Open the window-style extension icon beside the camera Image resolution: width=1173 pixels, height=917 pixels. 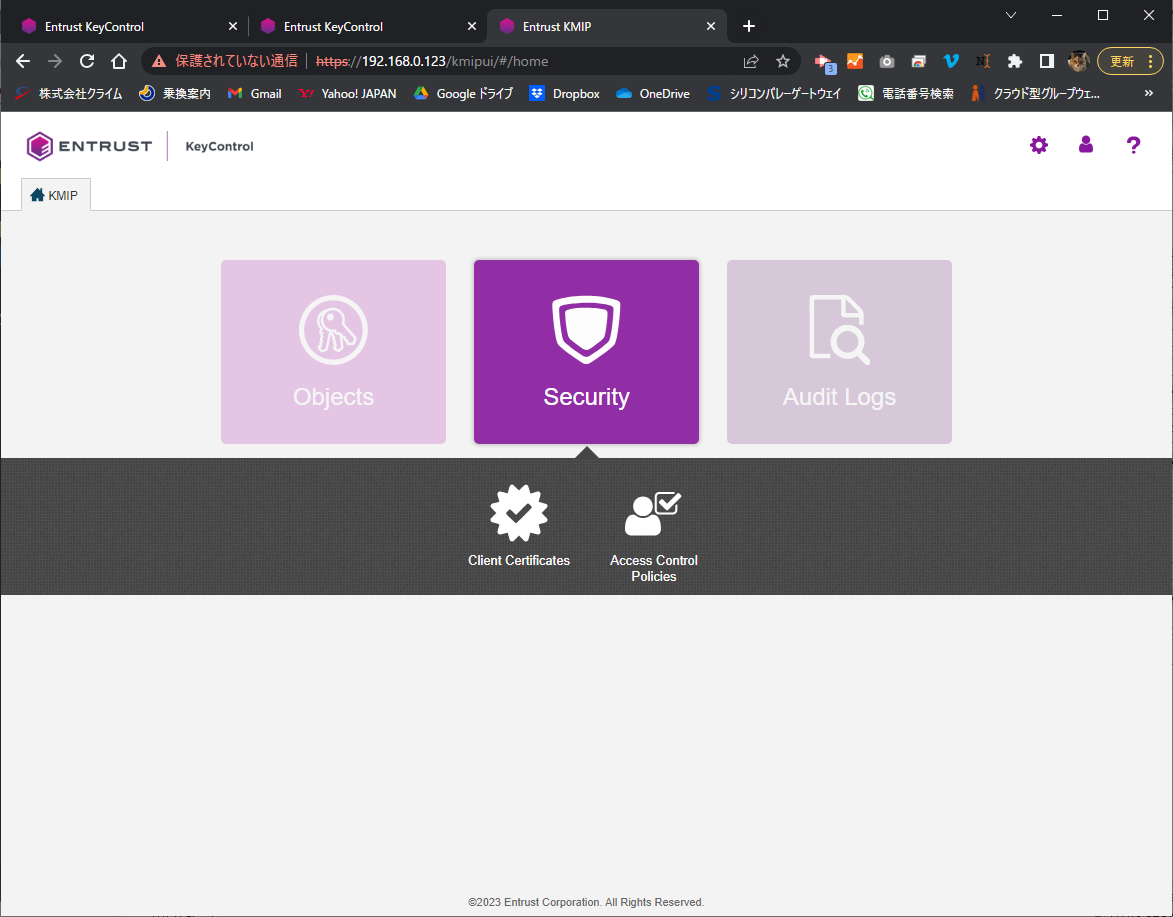tap(919, 61)
